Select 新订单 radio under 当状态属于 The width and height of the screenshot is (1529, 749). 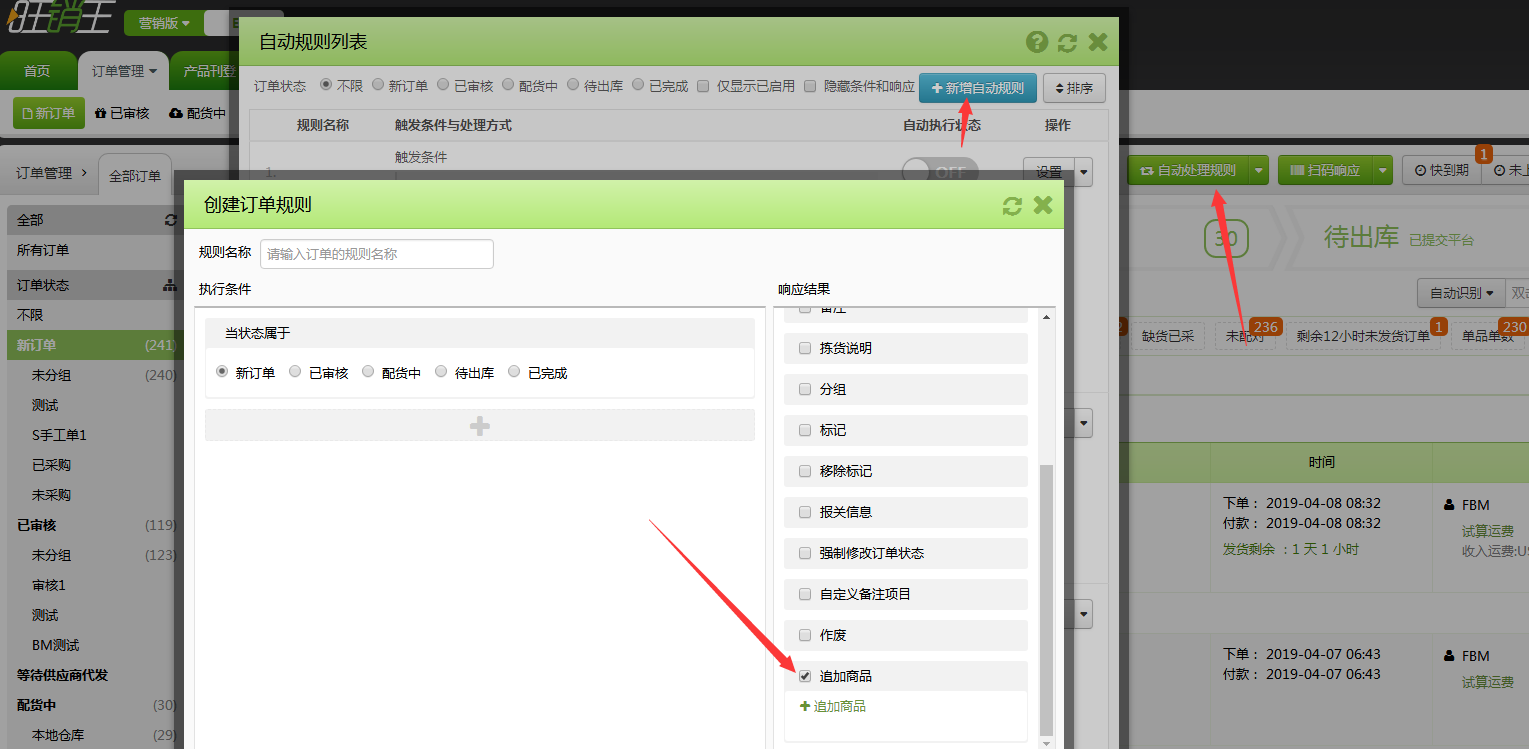(222, 372)
